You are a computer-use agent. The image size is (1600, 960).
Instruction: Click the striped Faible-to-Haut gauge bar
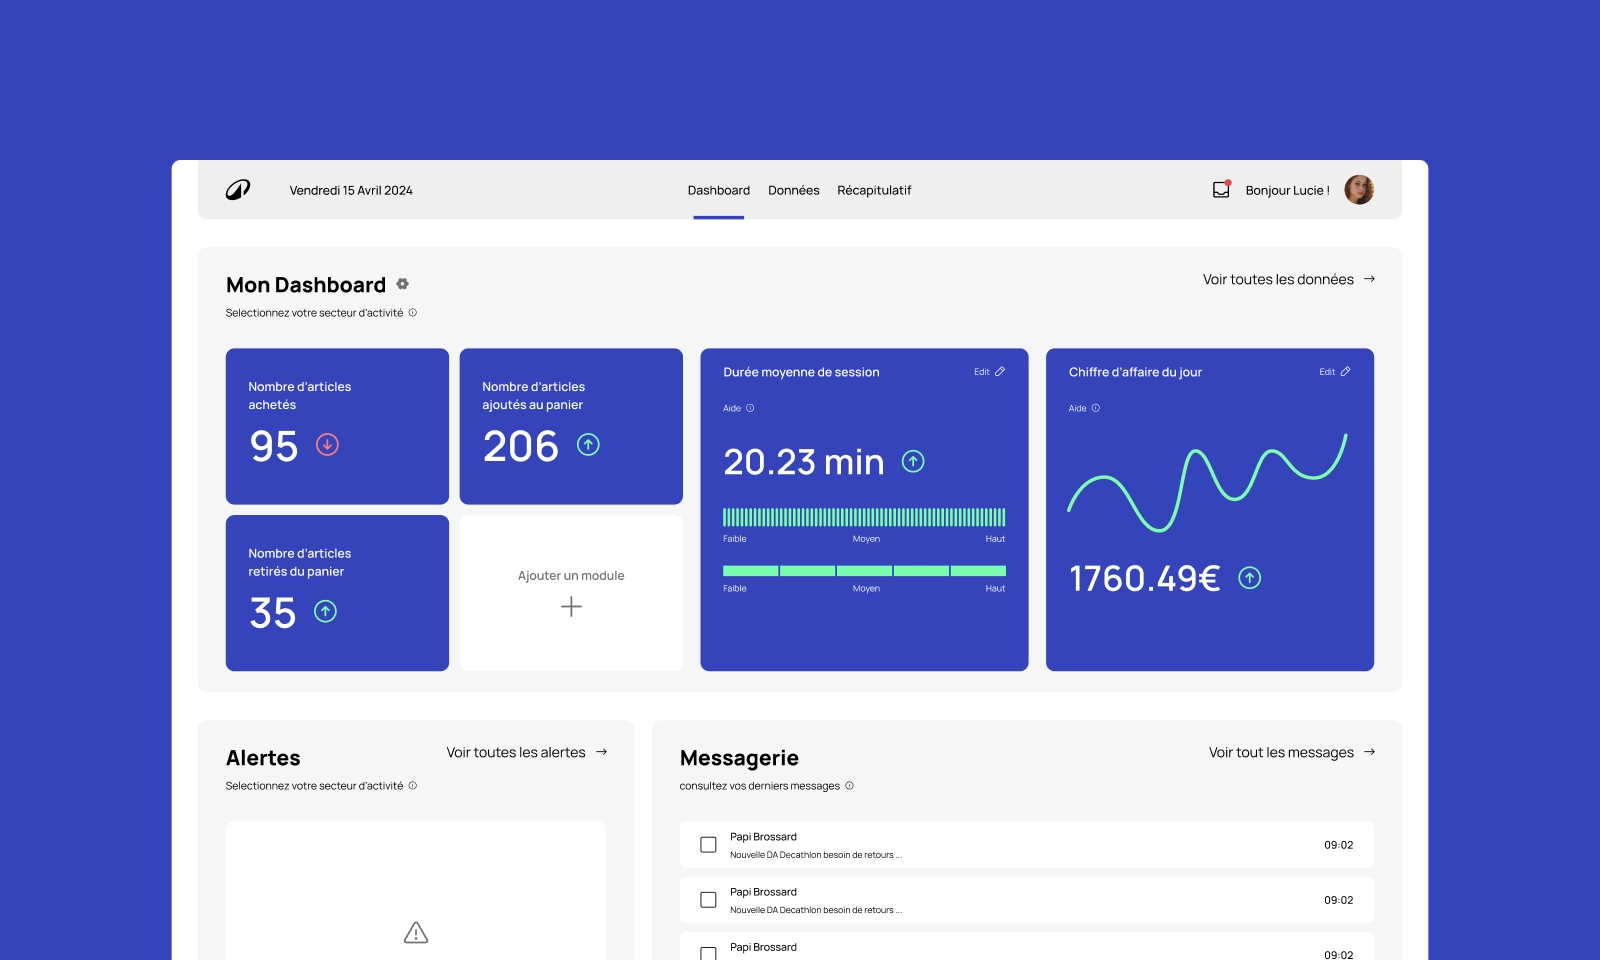pyautogui.click(x=864, y=517)
